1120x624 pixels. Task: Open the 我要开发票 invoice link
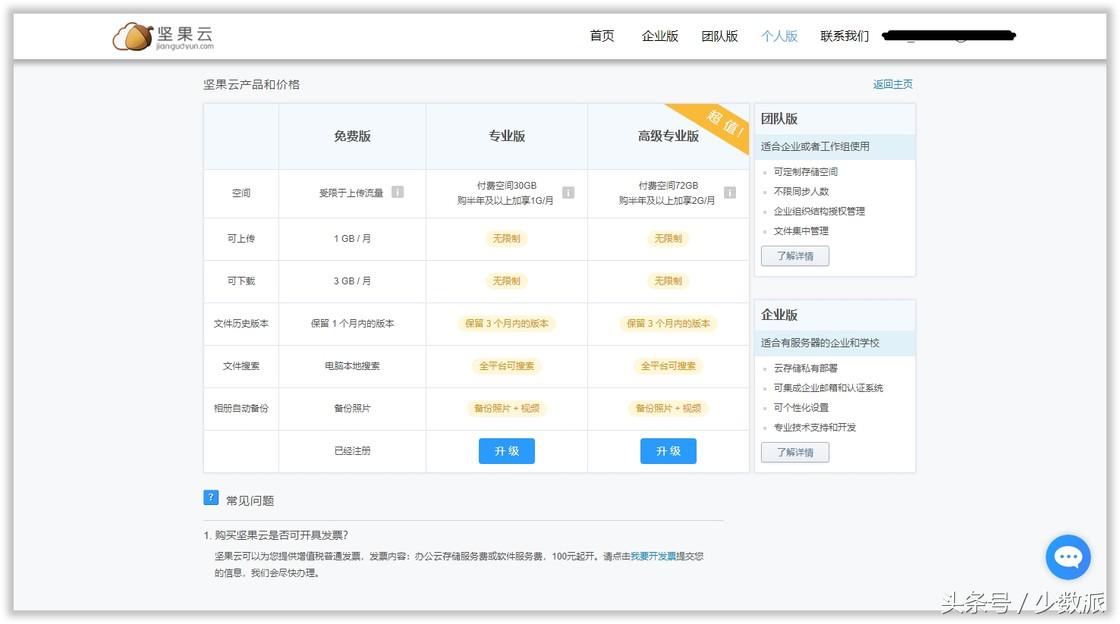pyautogui.click(x=653, y=556)
